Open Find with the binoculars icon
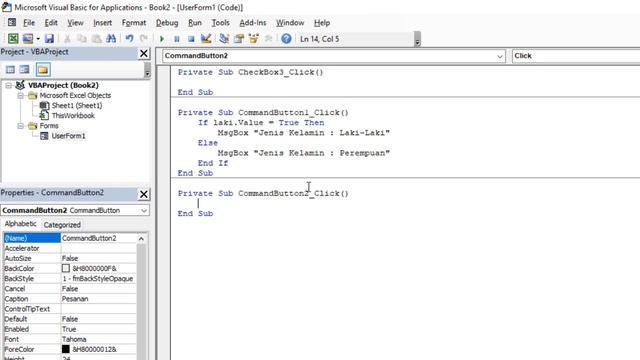The width and height of the screenshot is (640, 360). coord(111,39)
